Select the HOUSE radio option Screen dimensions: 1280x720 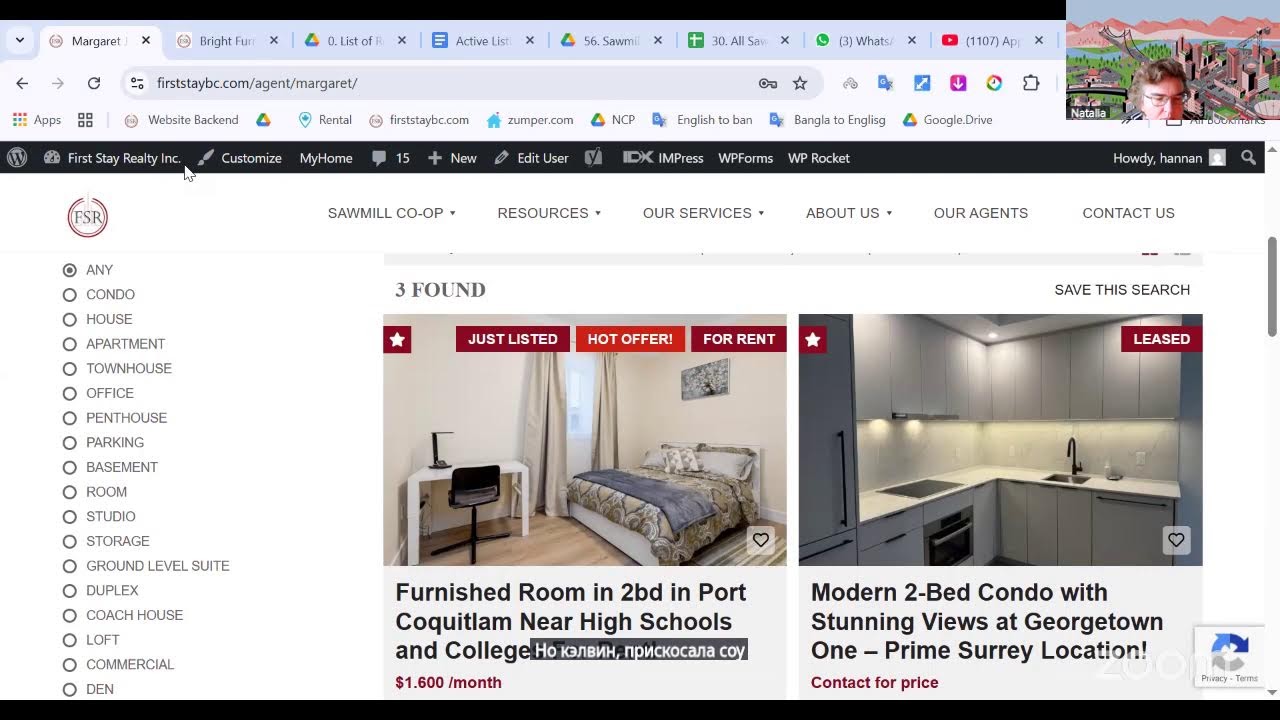pyautogui.click(x=69, y=319)
